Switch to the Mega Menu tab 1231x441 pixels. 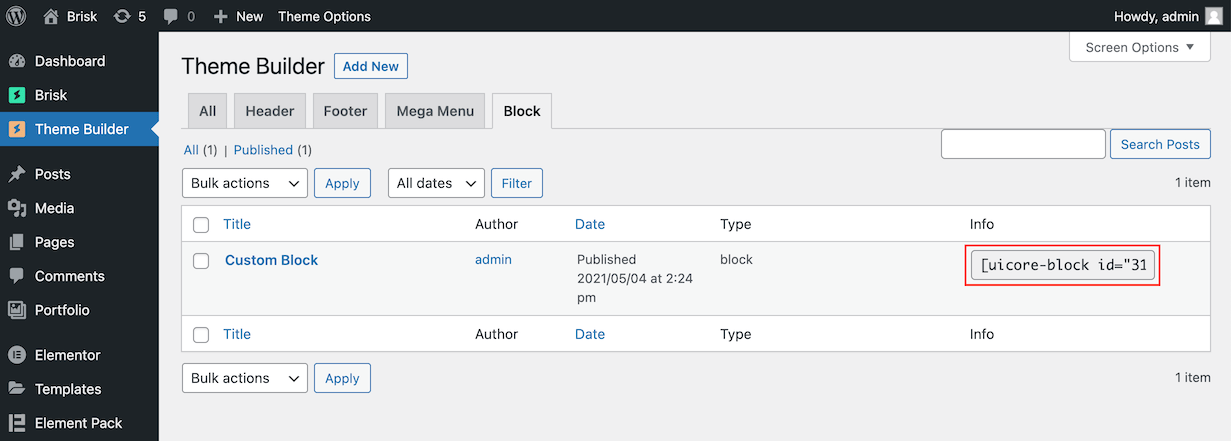[435, 111]
